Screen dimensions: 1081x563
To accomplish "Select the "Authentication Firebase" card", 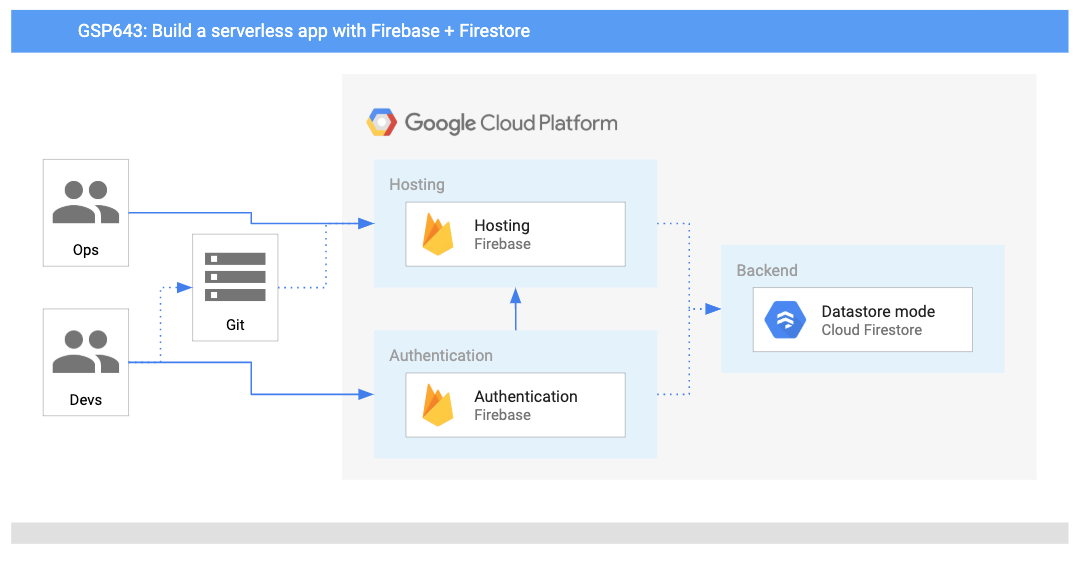I will click(x=515, y=405).
